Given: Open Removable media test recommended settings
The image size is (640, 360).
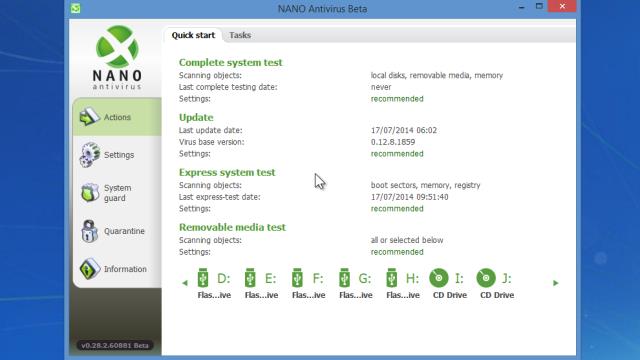Looking at the screenshot, I should (x=397, y=252).
